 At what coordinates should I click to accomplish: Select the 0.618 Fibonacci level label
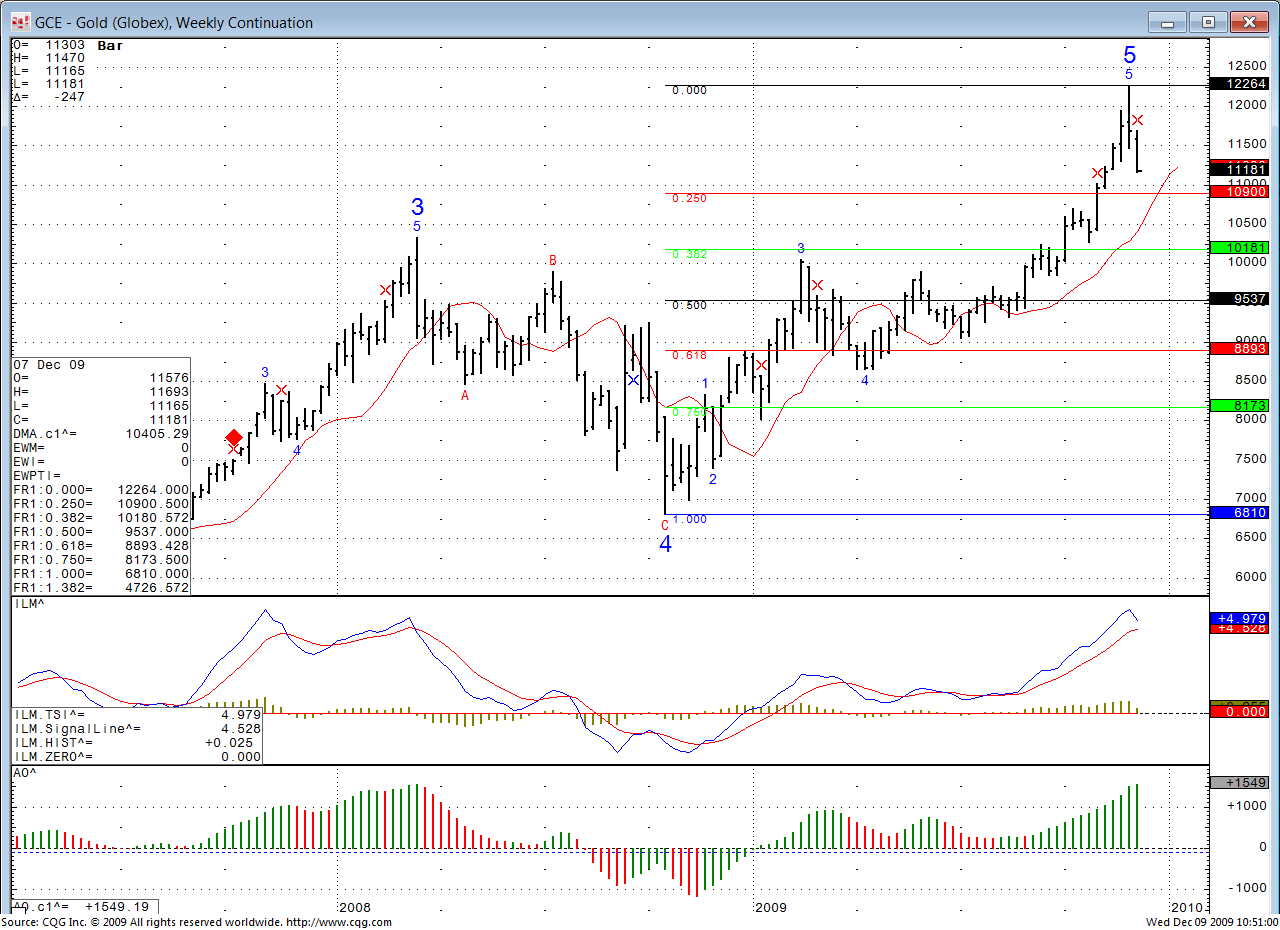(x=689, y=355)
